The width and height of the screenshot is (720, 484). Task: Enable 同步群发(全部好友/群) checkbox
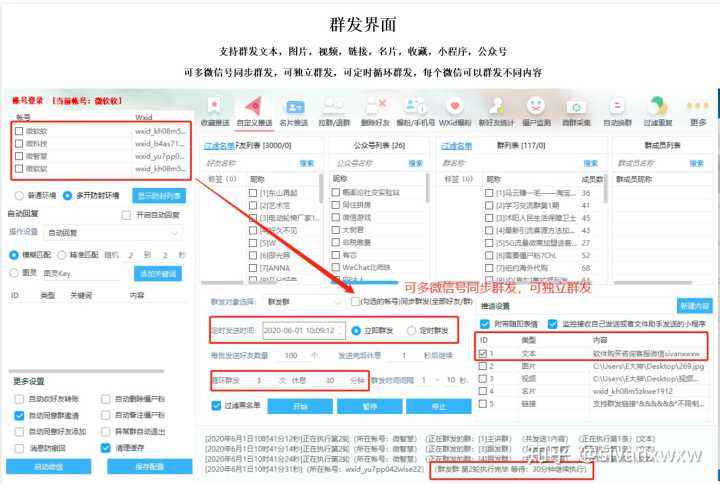point(355,302)
